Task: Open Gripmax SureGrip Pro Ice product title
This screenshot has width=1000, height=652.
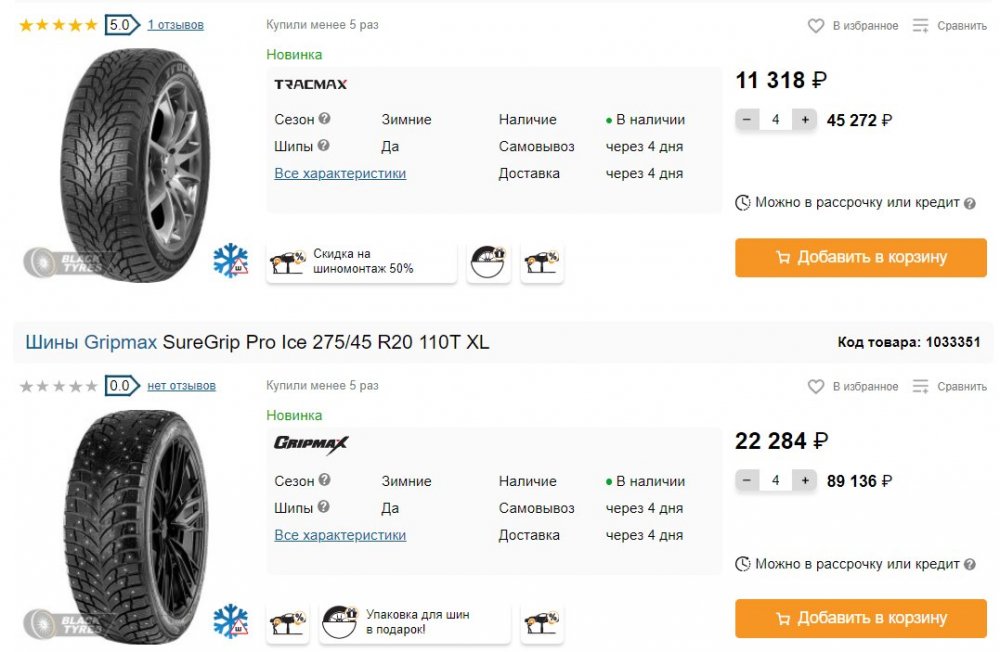Action: tap(257, 343)
